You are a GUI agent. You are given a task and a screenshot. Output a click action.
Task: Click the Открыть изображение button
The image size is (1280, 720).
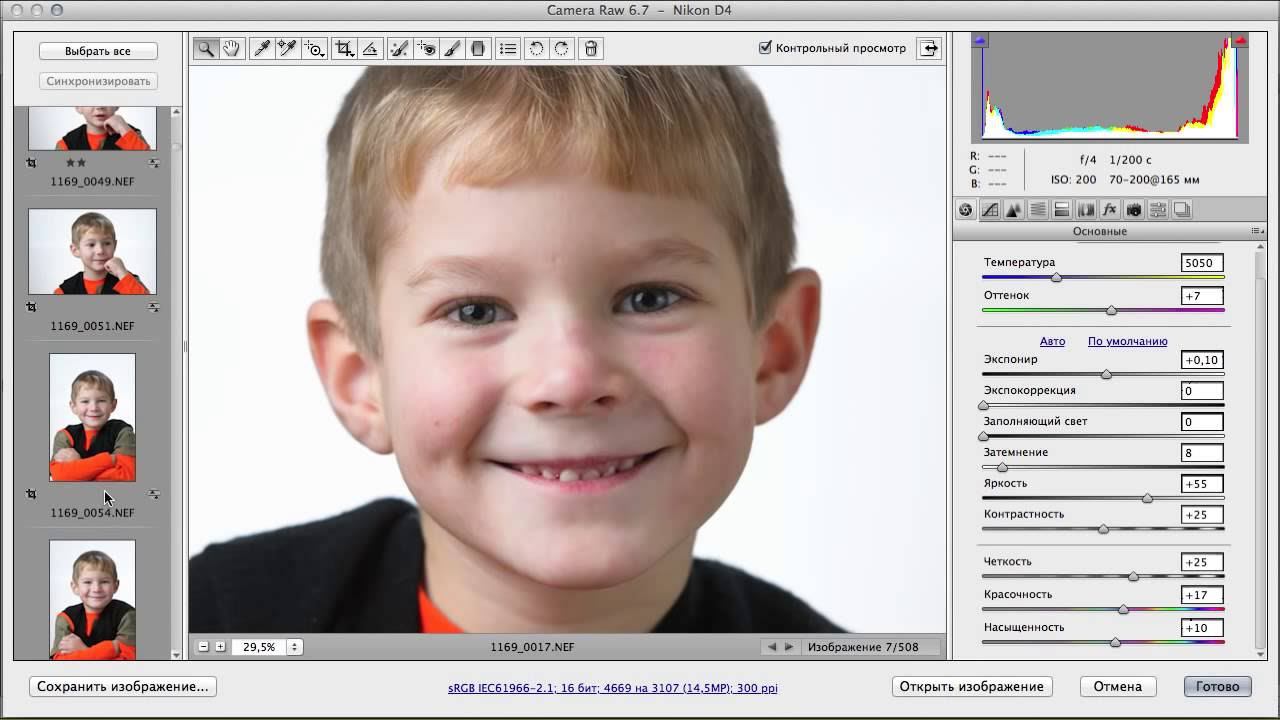coord(971,686)
